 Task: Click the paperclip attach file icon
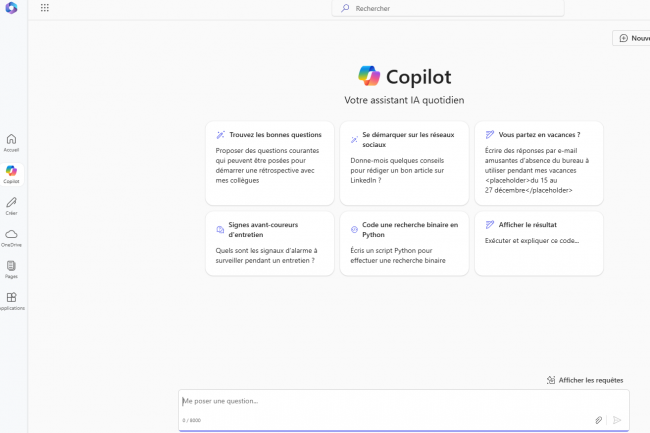click(599, 420)
